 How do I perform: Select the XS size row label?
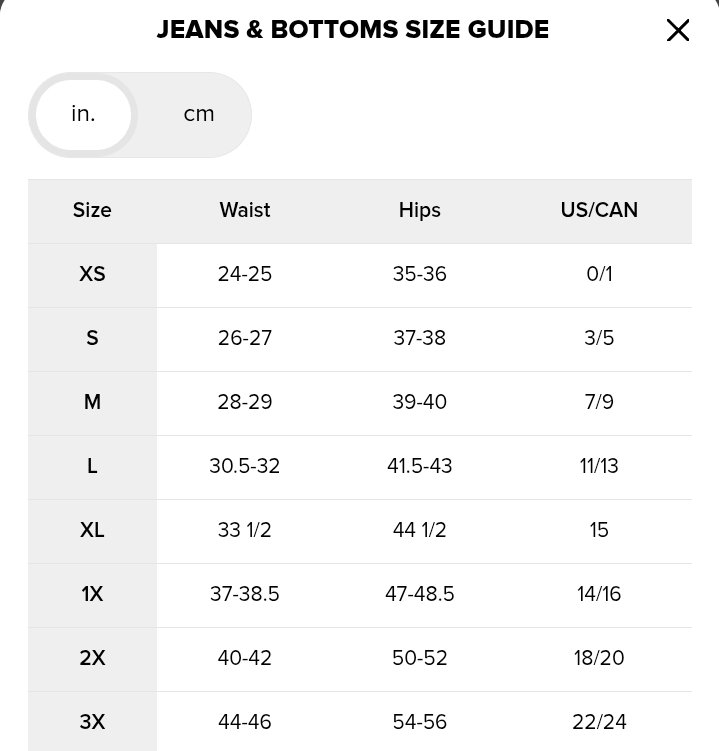[92, 274]
